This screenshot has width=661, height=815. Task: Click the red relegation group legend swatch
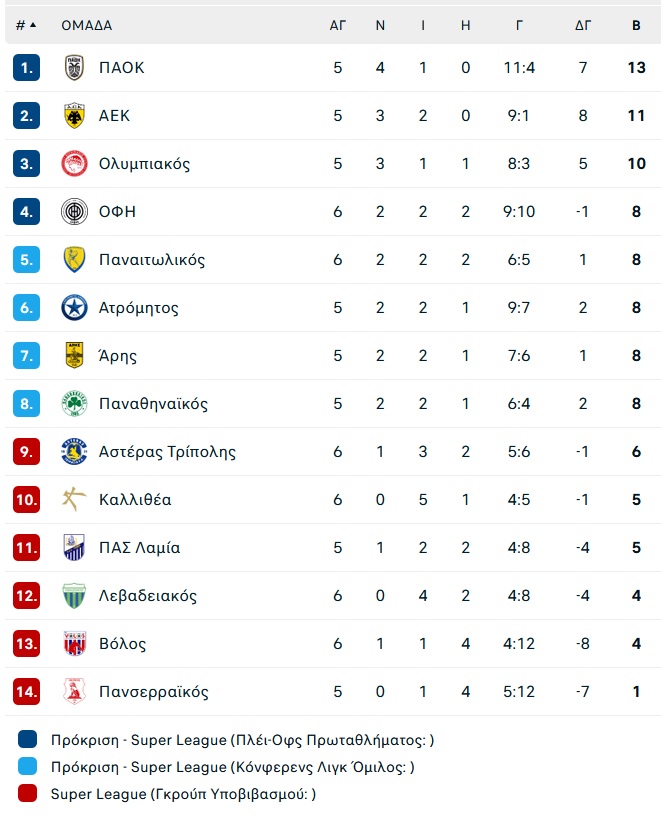pyautogui.click(x=28, y=793)
